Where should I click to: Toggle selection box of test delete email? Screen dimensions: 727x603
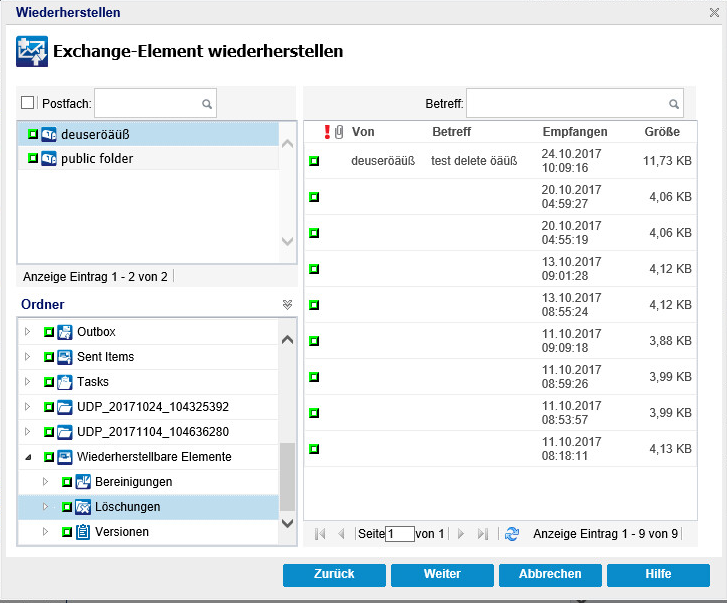pyautogui.click(x=314, y=161)
